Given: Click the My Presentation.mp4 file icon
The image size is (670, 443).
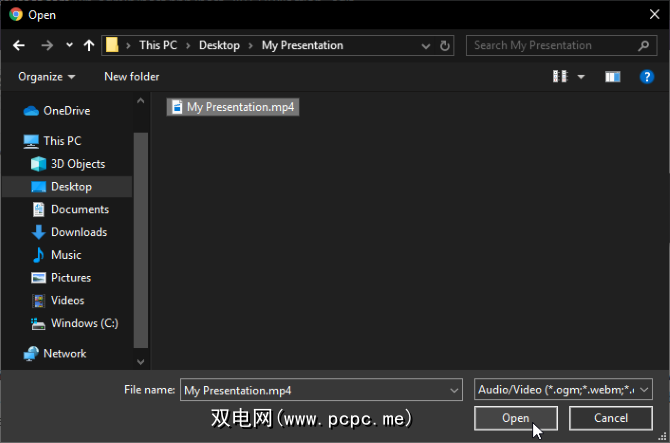Looking at the screenshot, I should pyautogui.click(x=177, y=107).
